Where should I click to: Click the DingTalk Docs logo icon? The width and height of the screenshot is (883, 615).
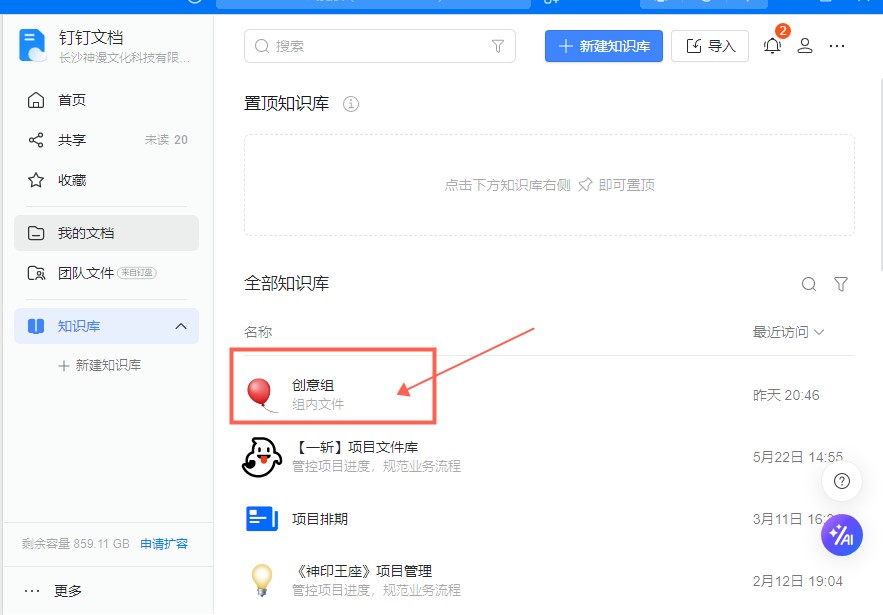[x=33, y=46]
